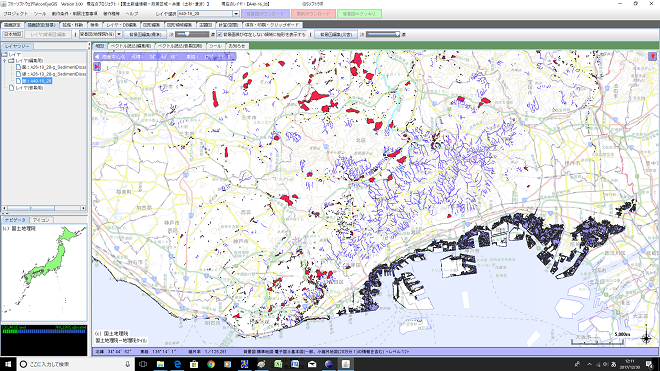
Task: Select the 地図 map view tab
Action: coord(100,46)
